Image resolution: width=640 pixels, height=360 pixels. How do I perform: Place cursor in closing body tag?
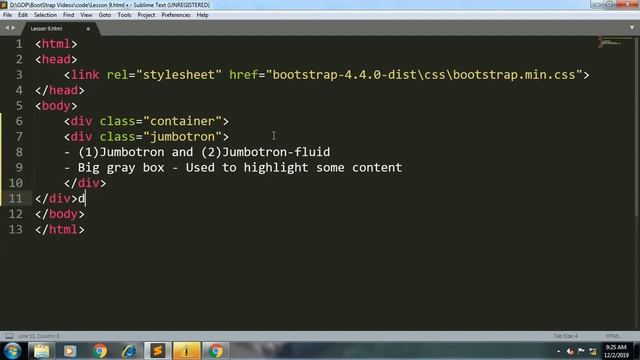60,214
